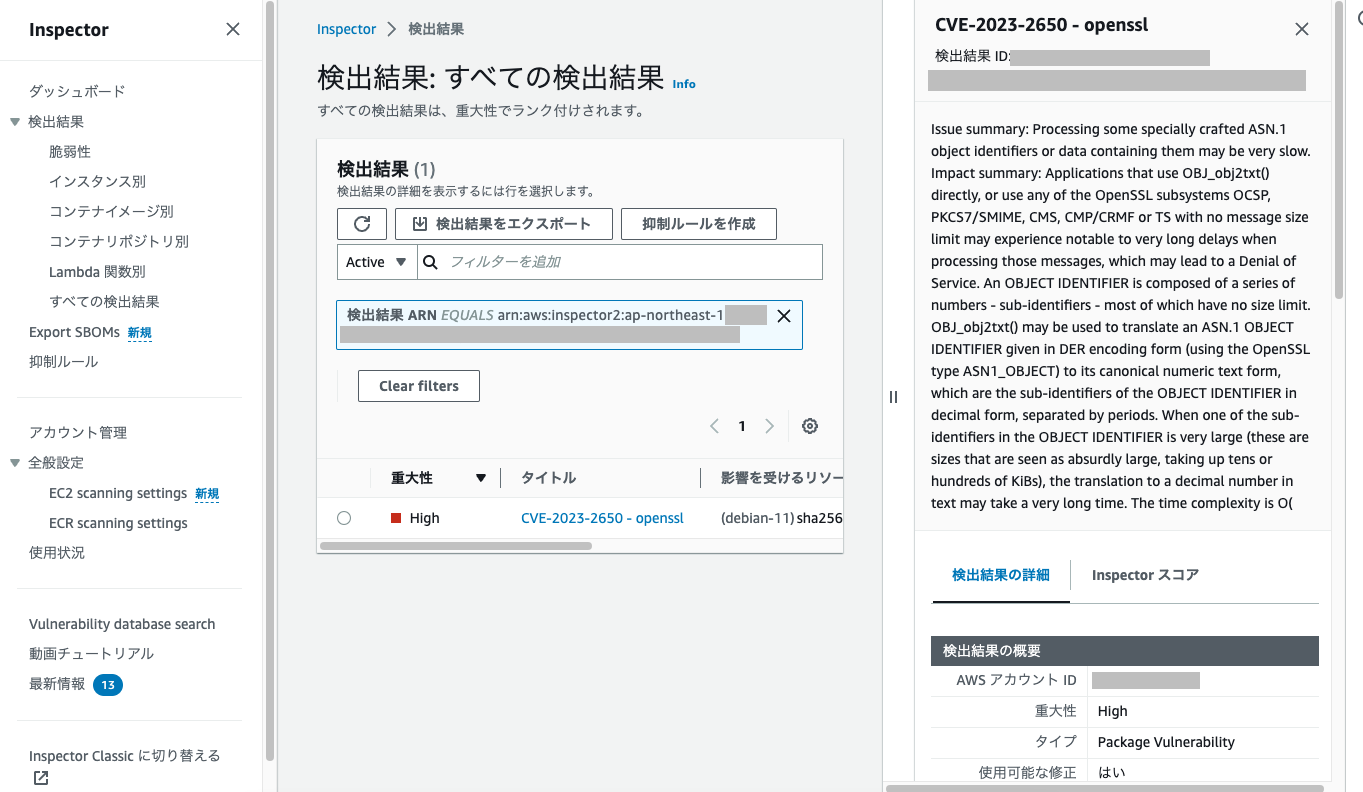
Task: Switch to the Inspector スコア tab
Action: [x=1145, y=575]
